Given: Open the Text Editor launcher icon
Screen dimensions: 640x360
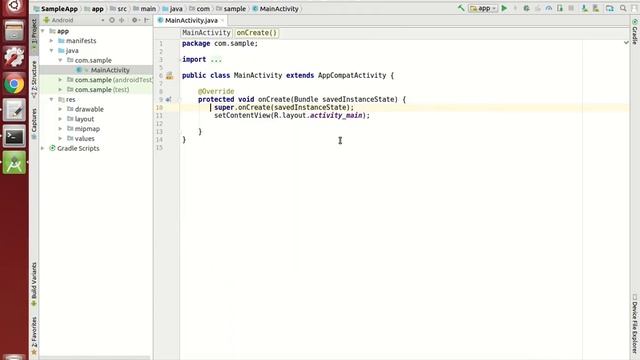Looking at the screenshot, I should pos(14,110).
